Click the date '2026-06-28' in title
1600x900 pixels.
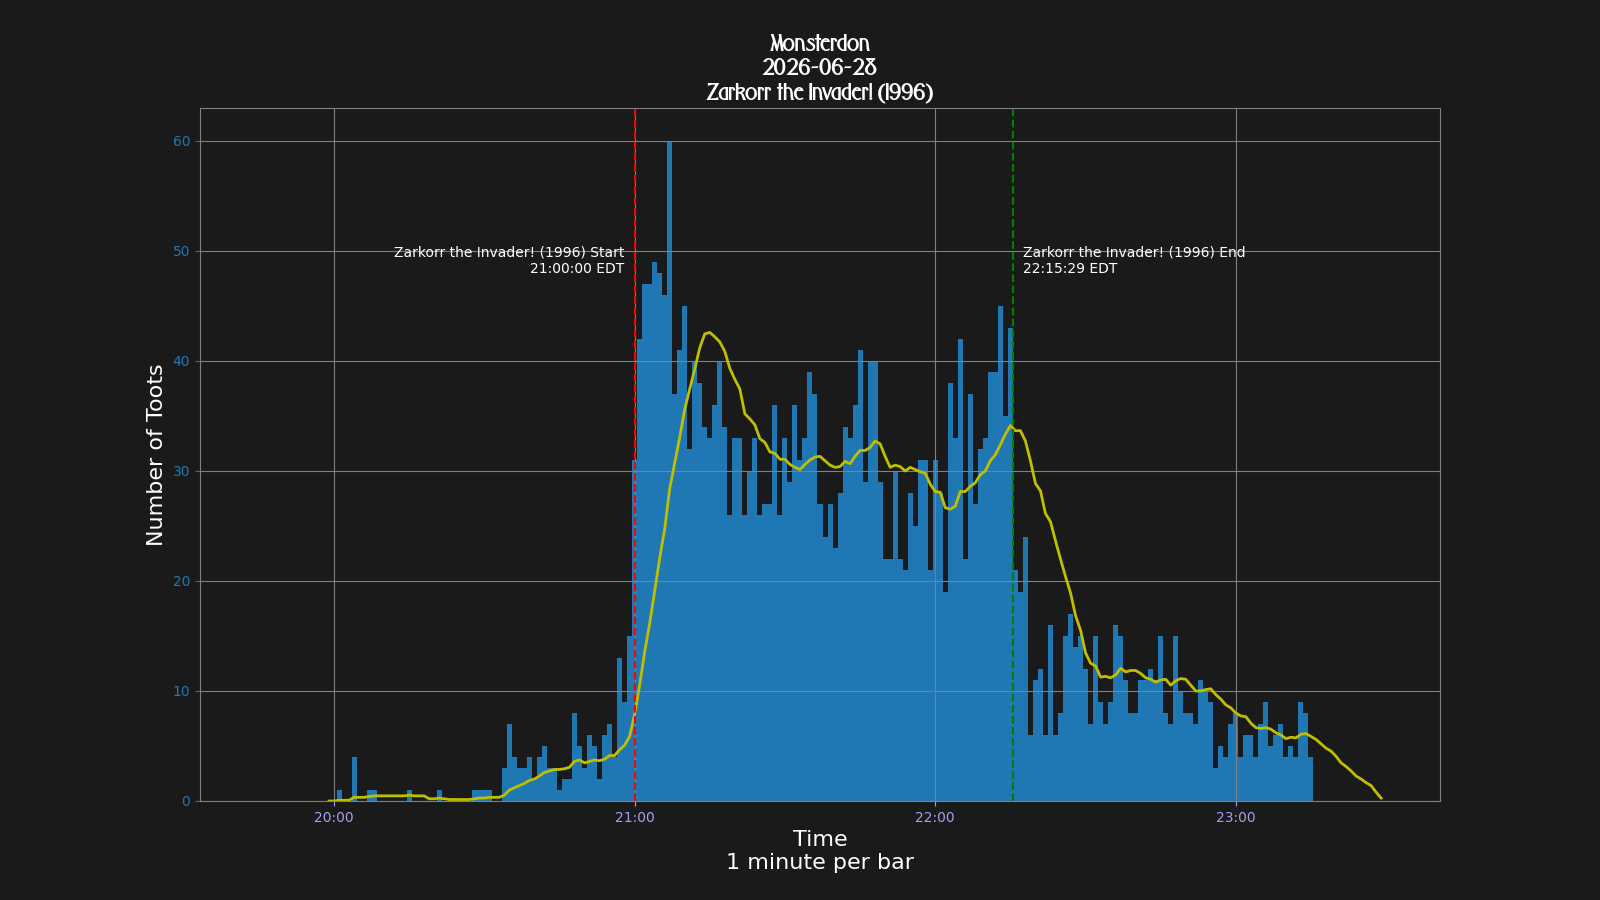[820, 68]
